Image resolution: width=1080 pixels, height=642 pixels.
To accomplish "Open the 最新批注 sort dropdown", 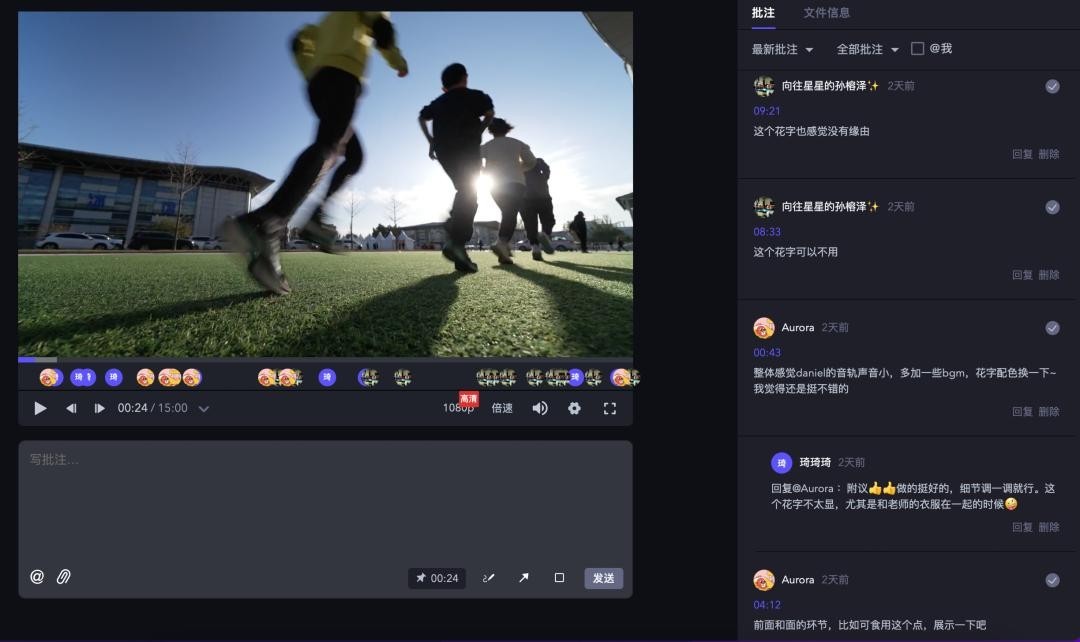I will pos(782,50).
